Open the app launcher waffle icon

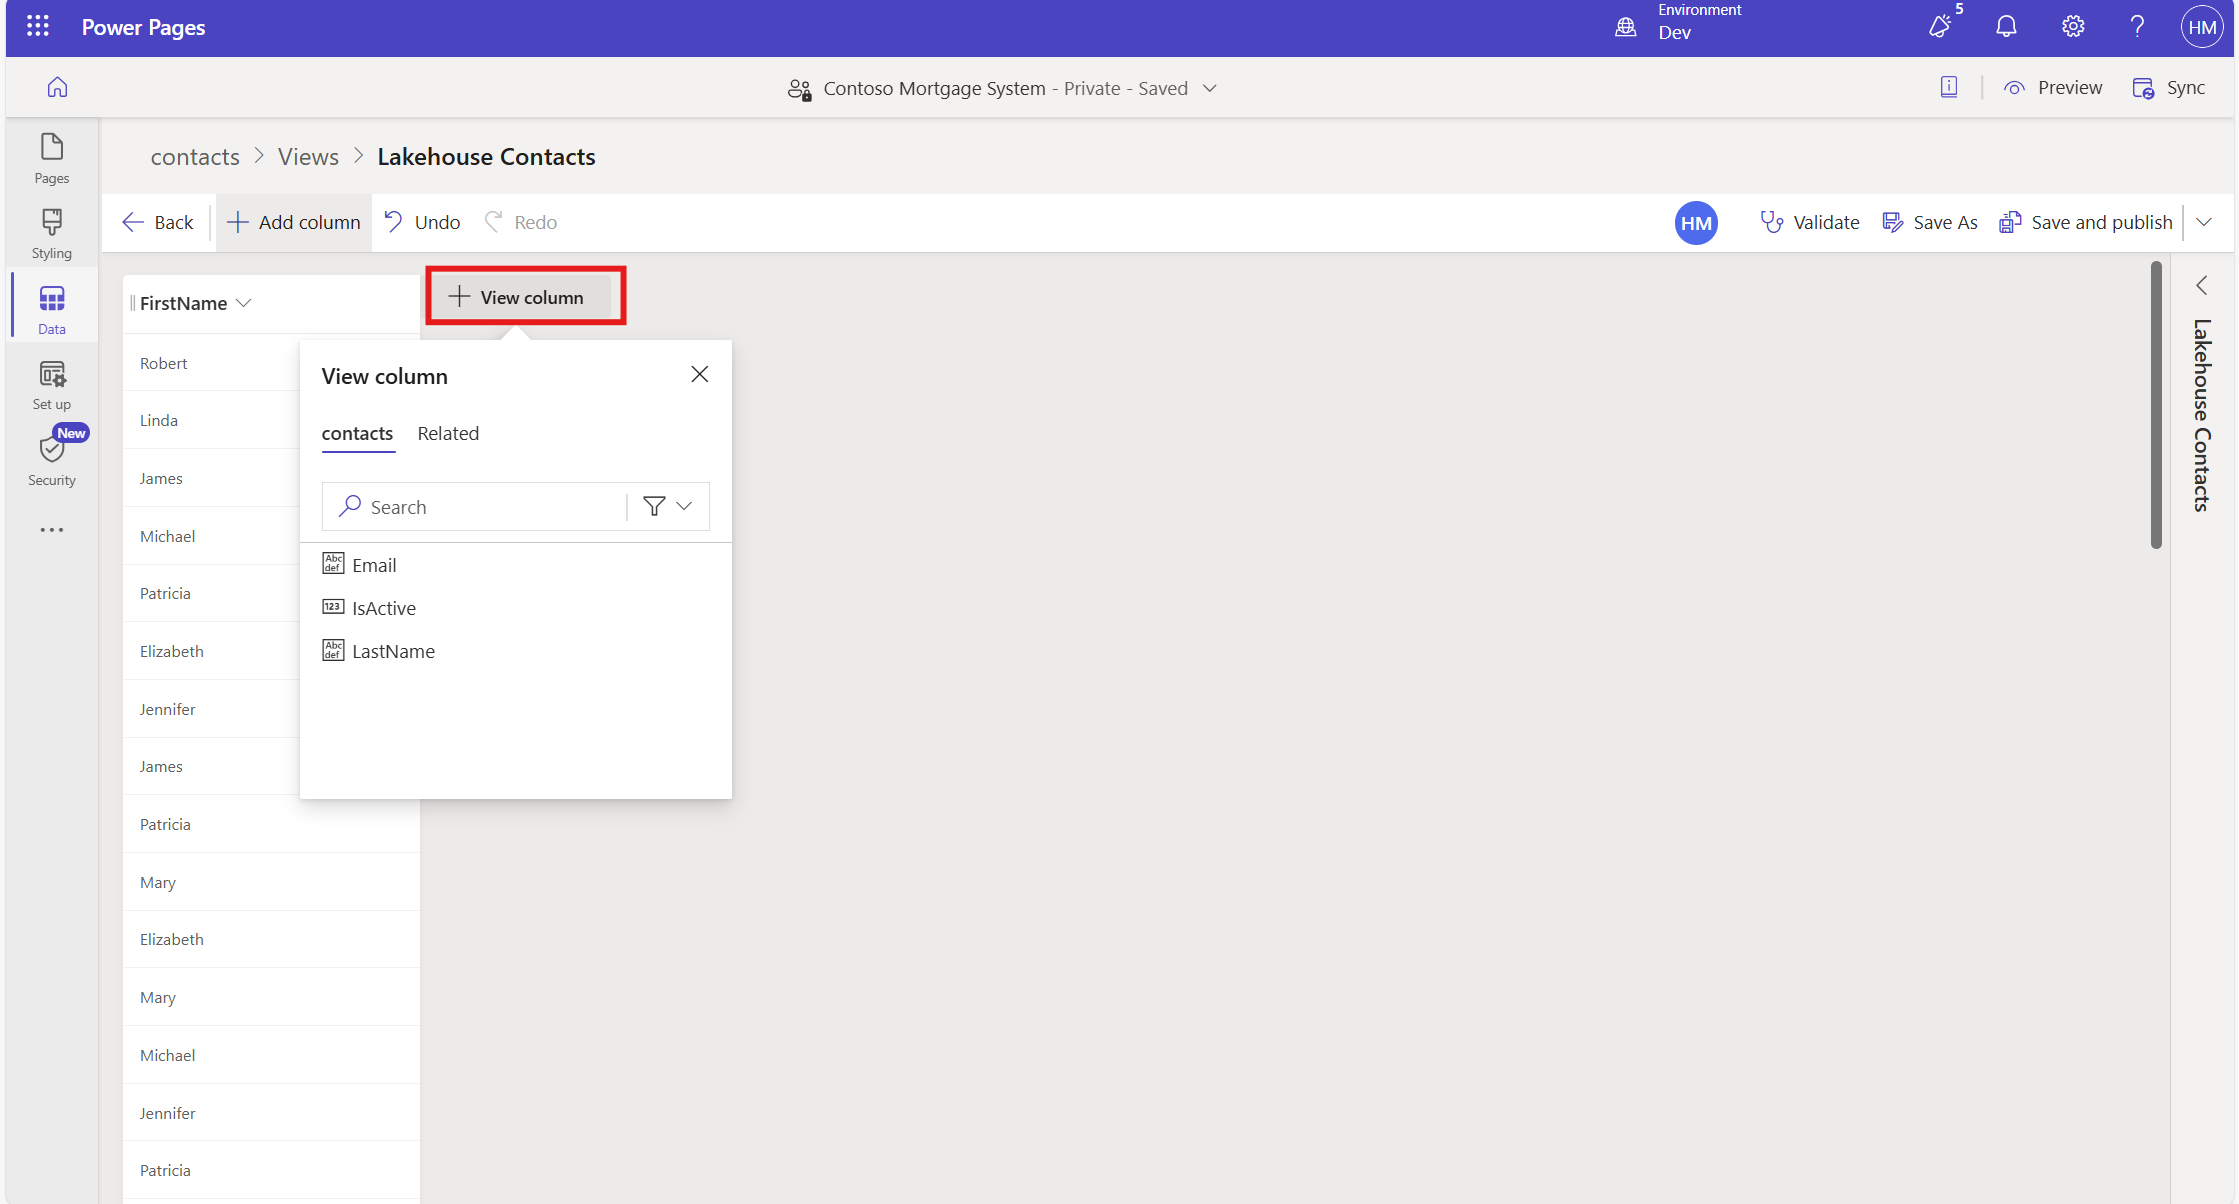38,27
